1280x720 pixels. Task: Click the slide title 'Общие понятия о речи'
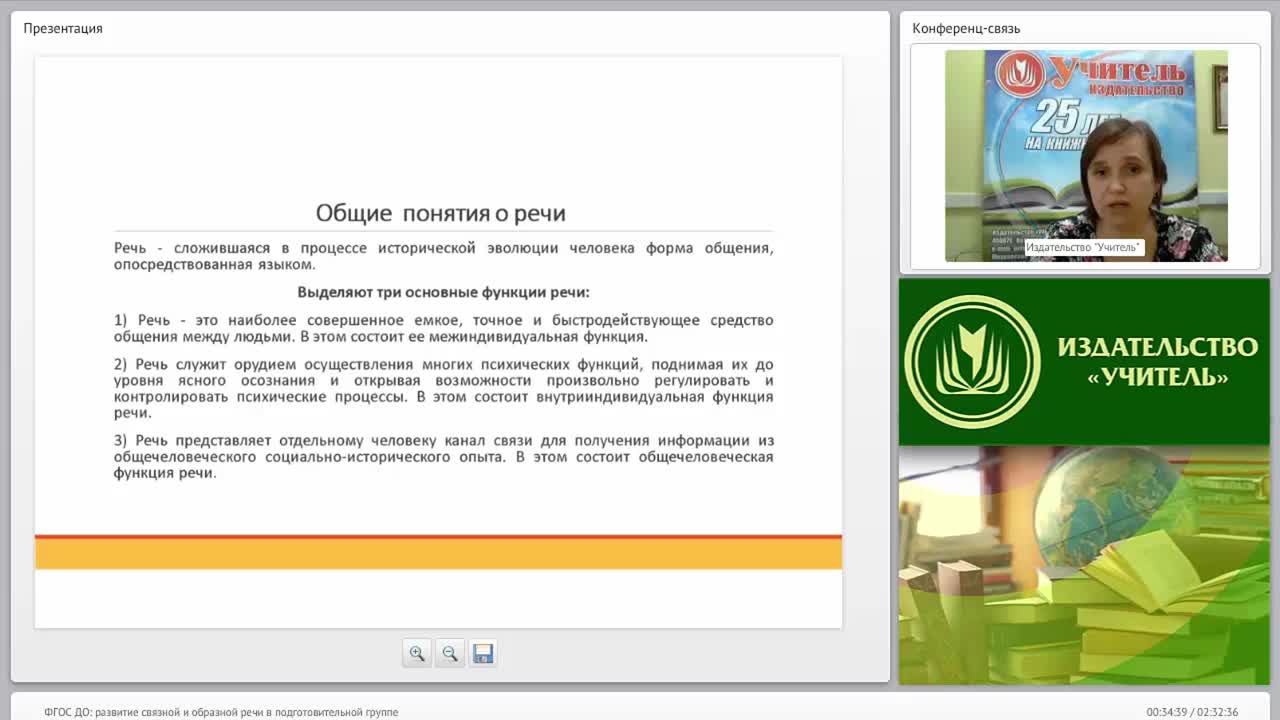click(x=441, y=213)
